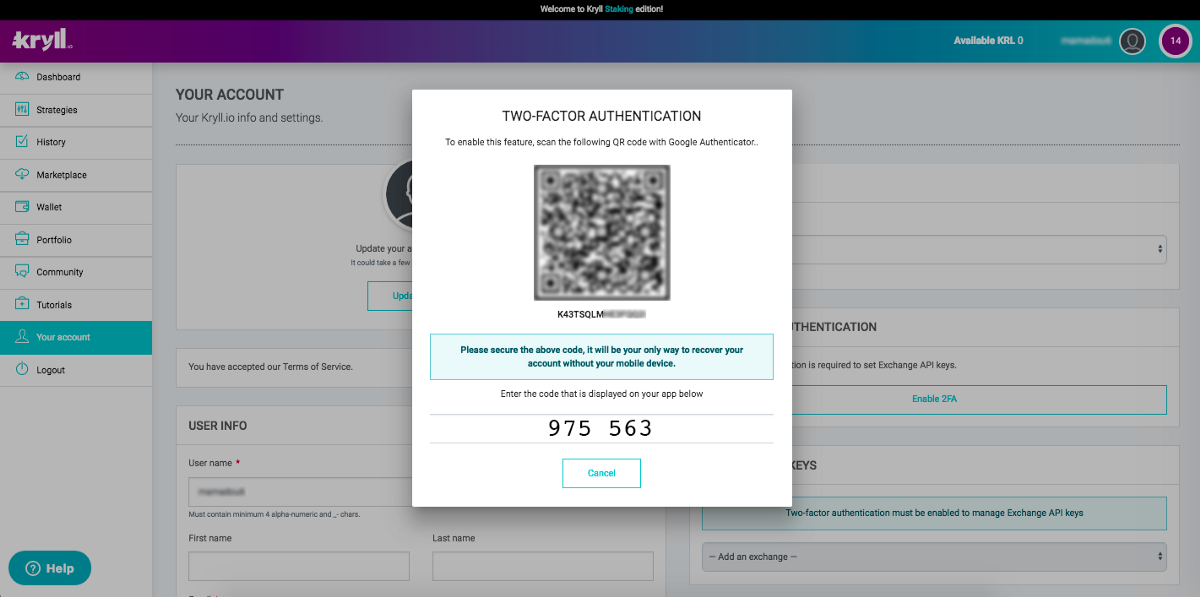Click the Dashboard gauge icon
This screenshot has width=1200, height=597.
pyautogui.click(x=22, y=77)
